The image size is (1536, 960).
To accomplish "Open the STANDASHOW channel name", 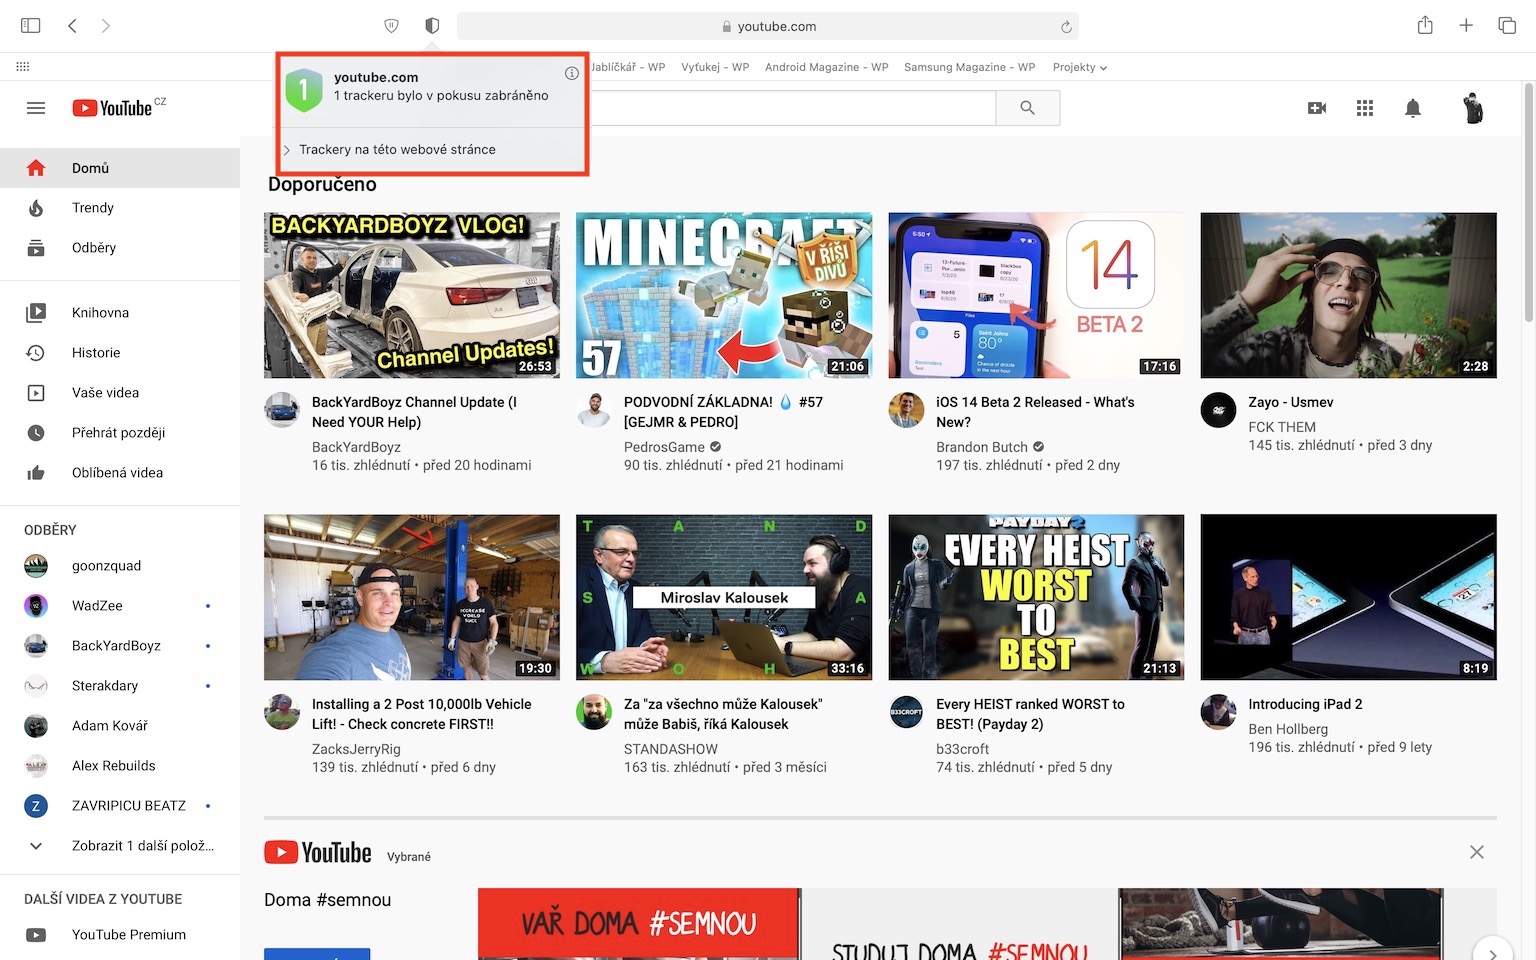I will (671, 749).
